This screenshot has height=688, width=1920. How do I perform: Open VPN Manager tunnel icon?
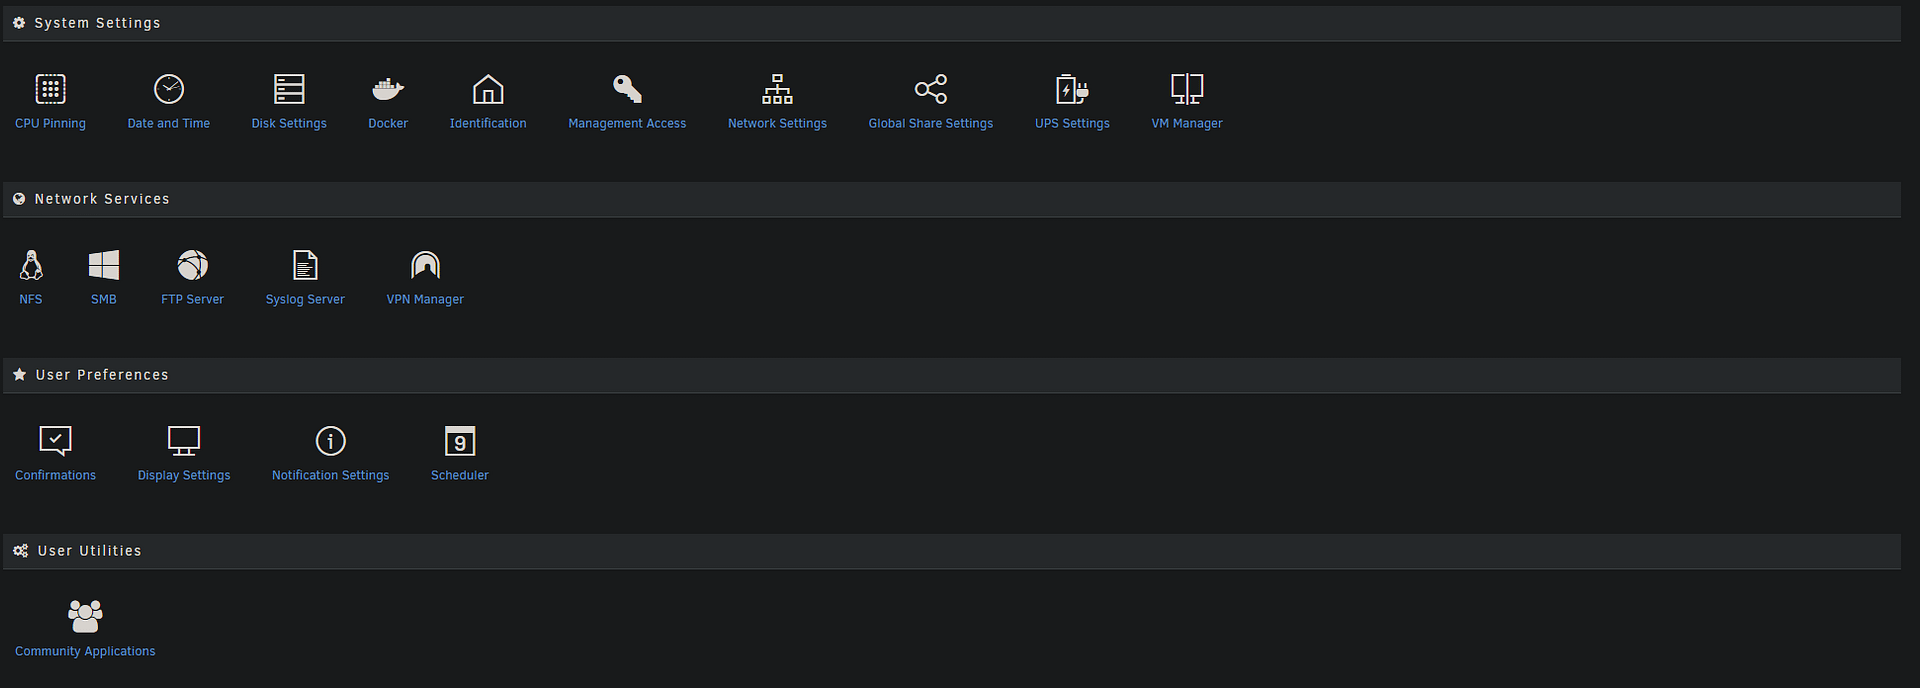point(425,265)
